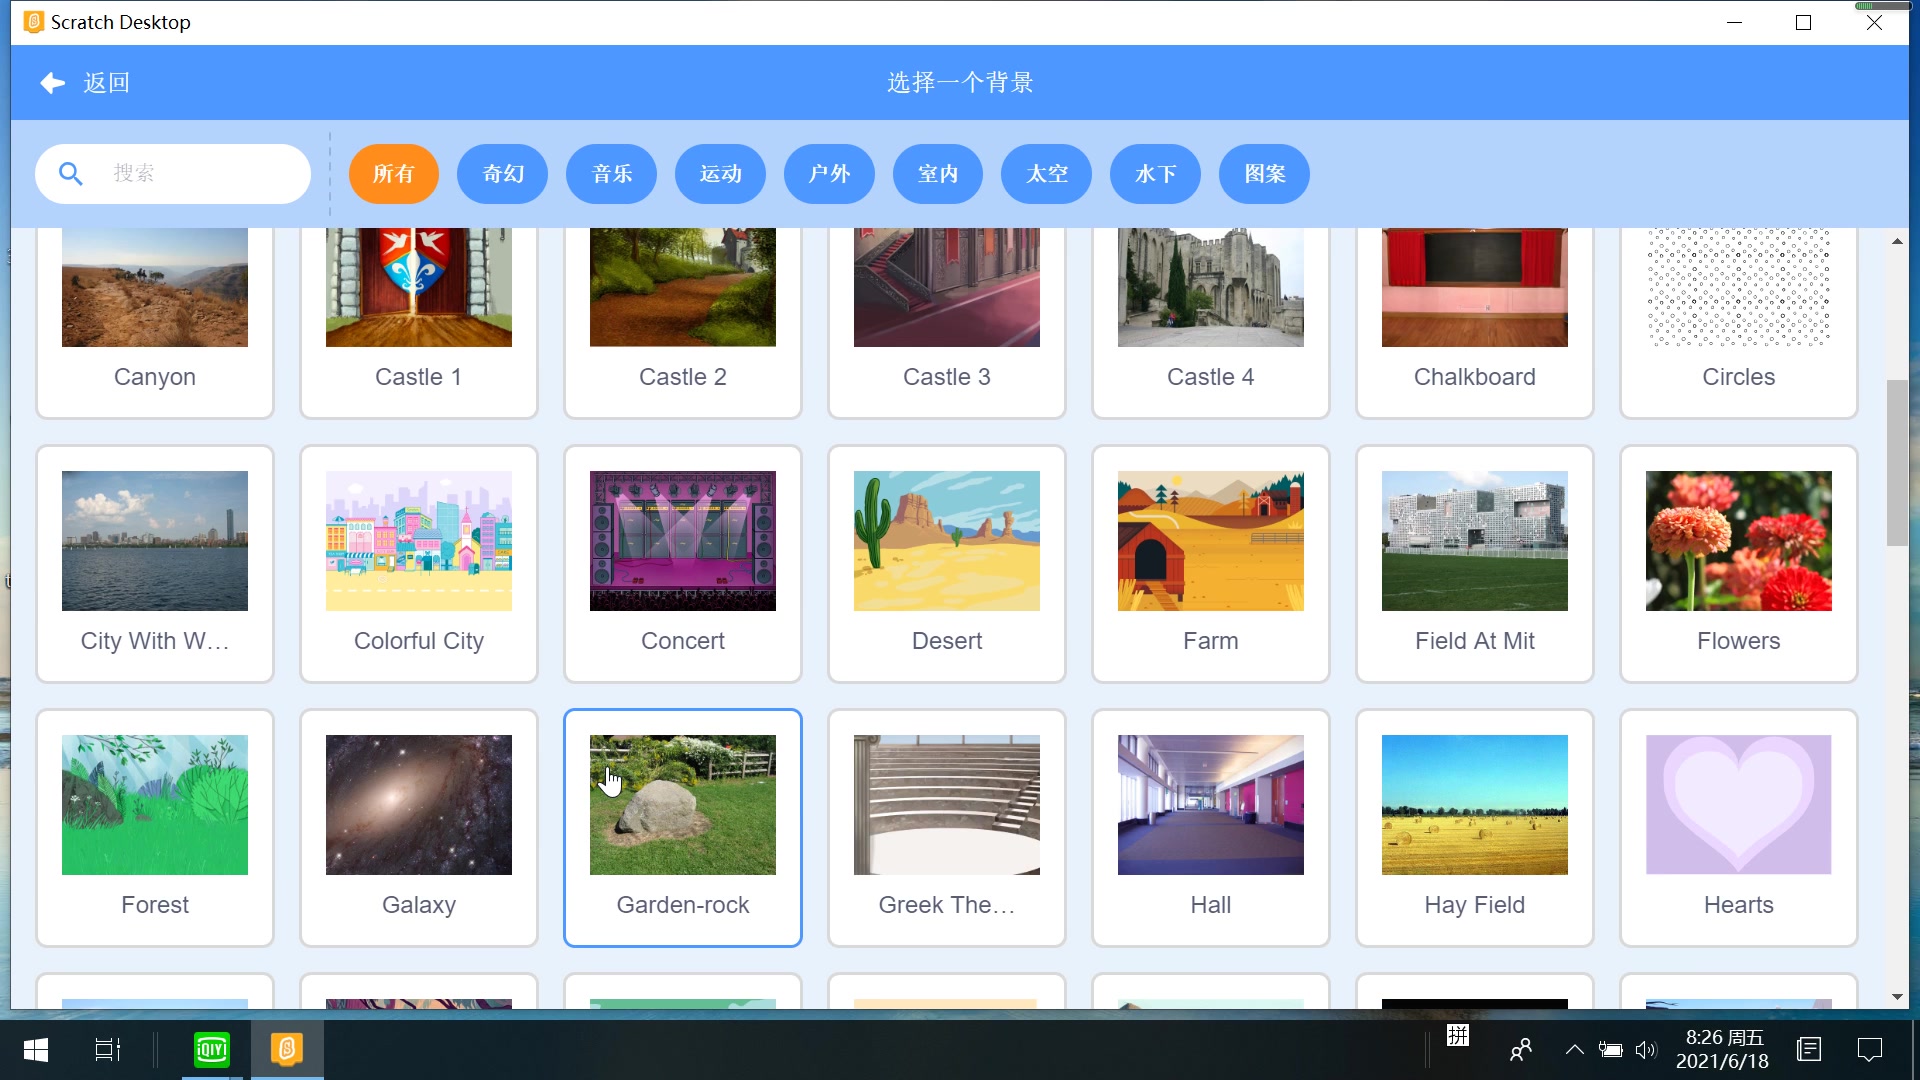Viewport: 1920px width, 1080px height.
Task: Open Task View in taskbar
Action: coord(107,1049)
